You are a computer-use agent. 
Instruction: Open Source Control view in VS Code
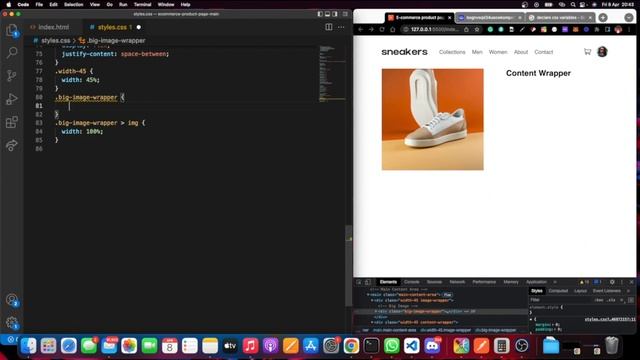[x=12, y=76]
